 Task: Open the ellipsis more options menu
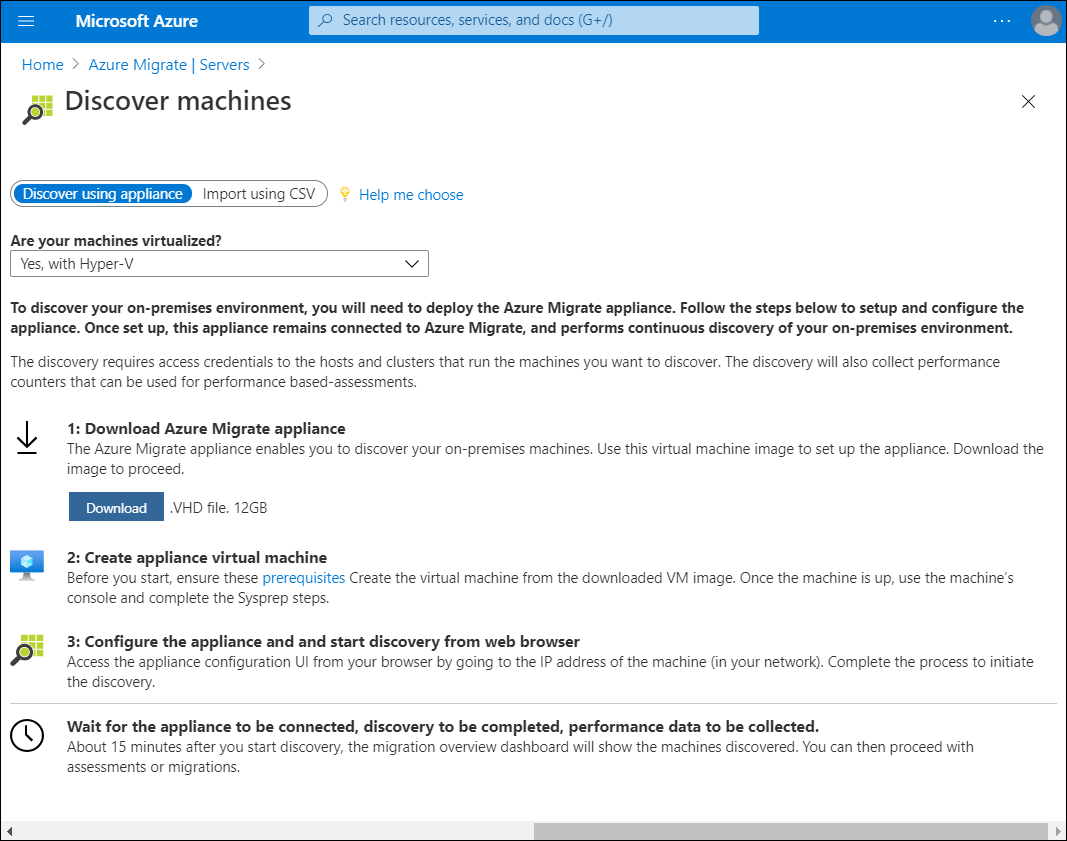point(1002,21)
